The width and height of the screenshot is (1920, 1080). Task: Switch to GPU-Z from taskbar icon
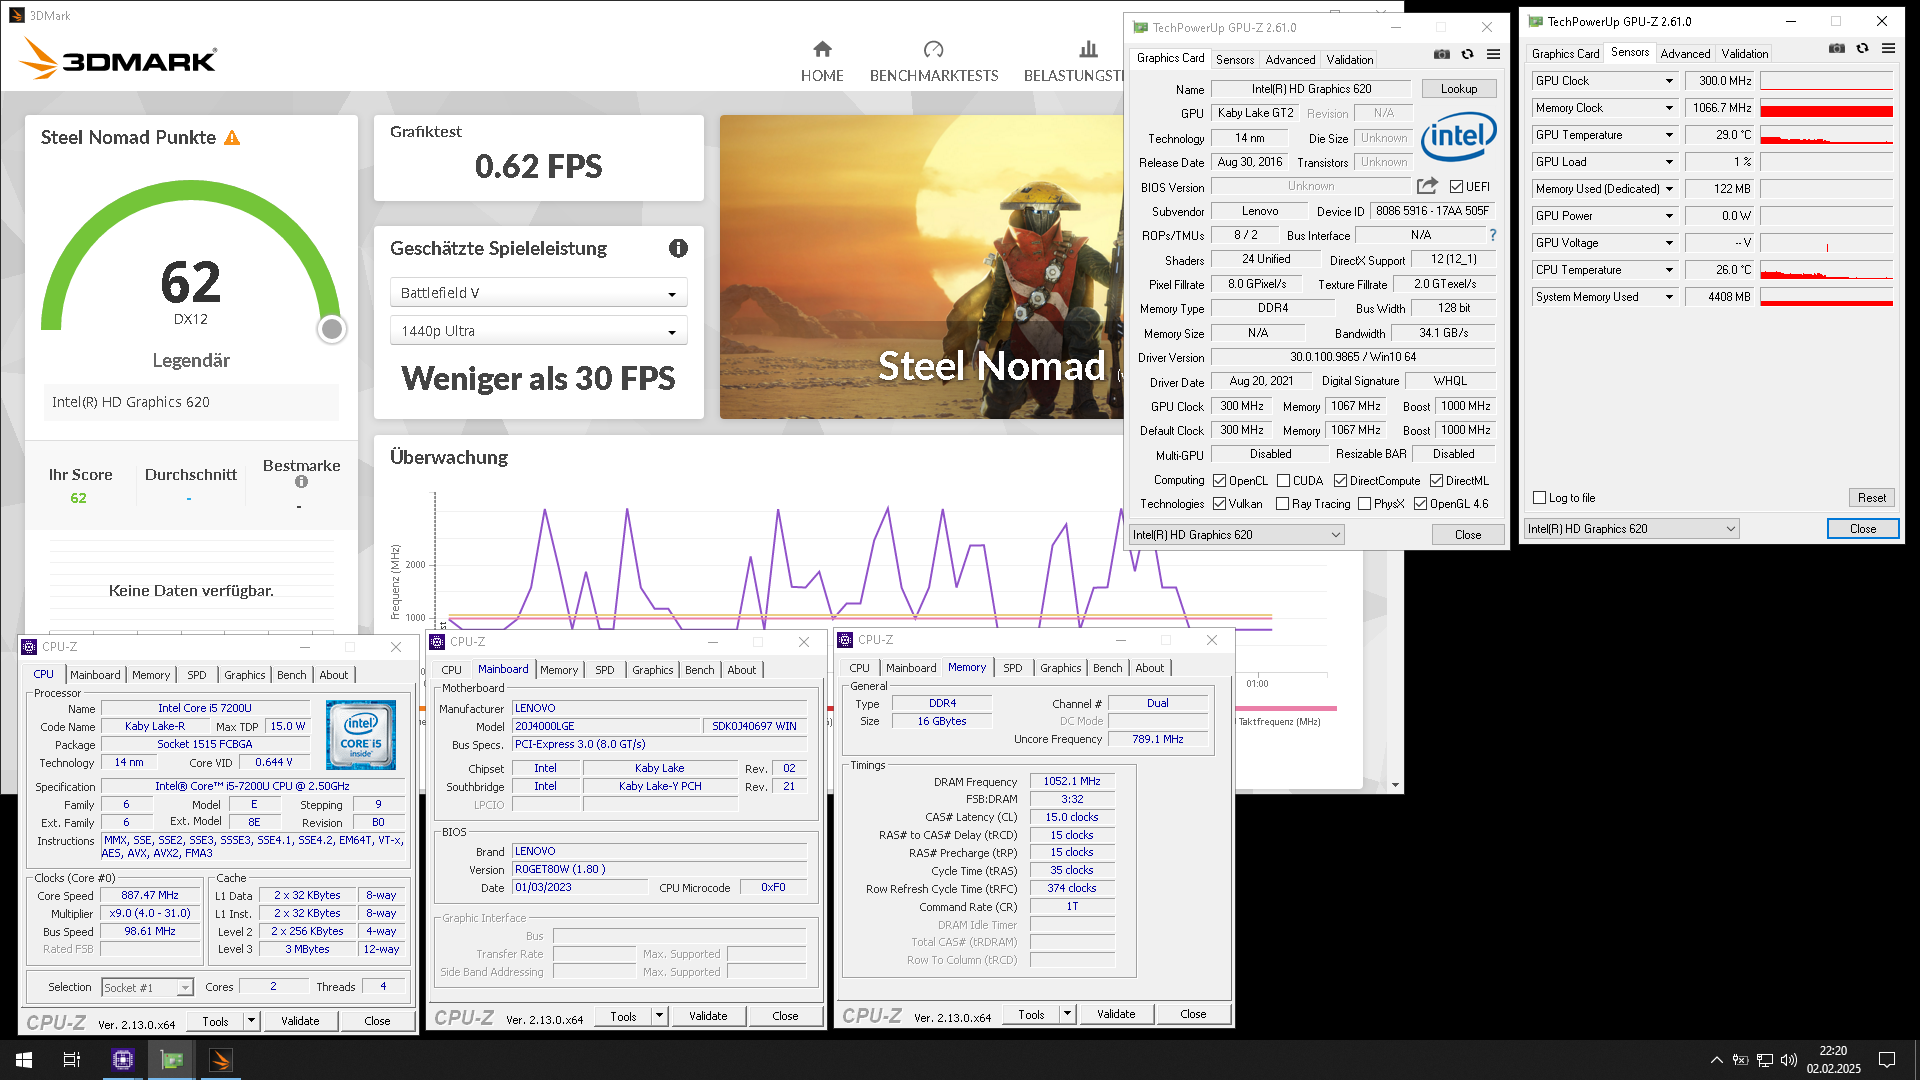click(172, 1060)
